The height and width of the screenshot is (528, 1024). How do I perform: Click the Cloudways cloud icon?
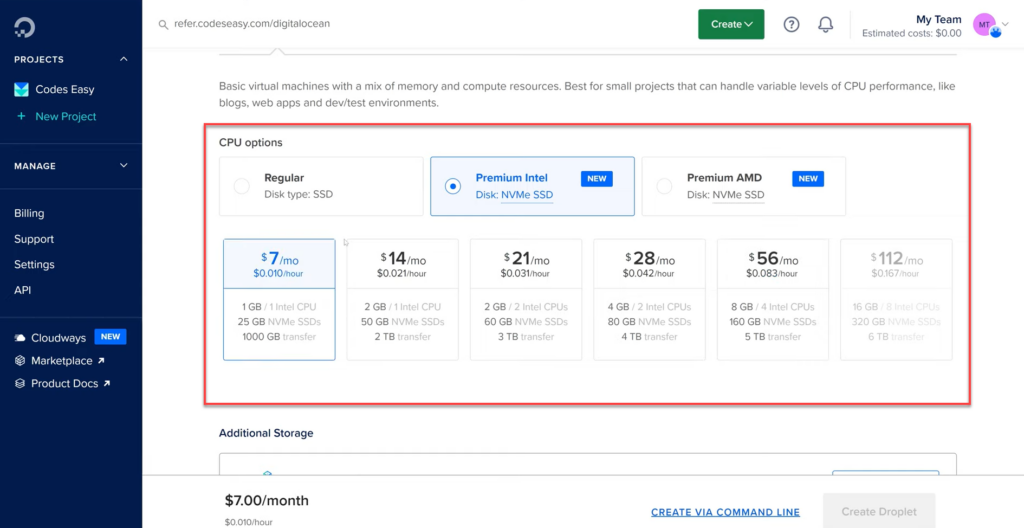point(20,338)
